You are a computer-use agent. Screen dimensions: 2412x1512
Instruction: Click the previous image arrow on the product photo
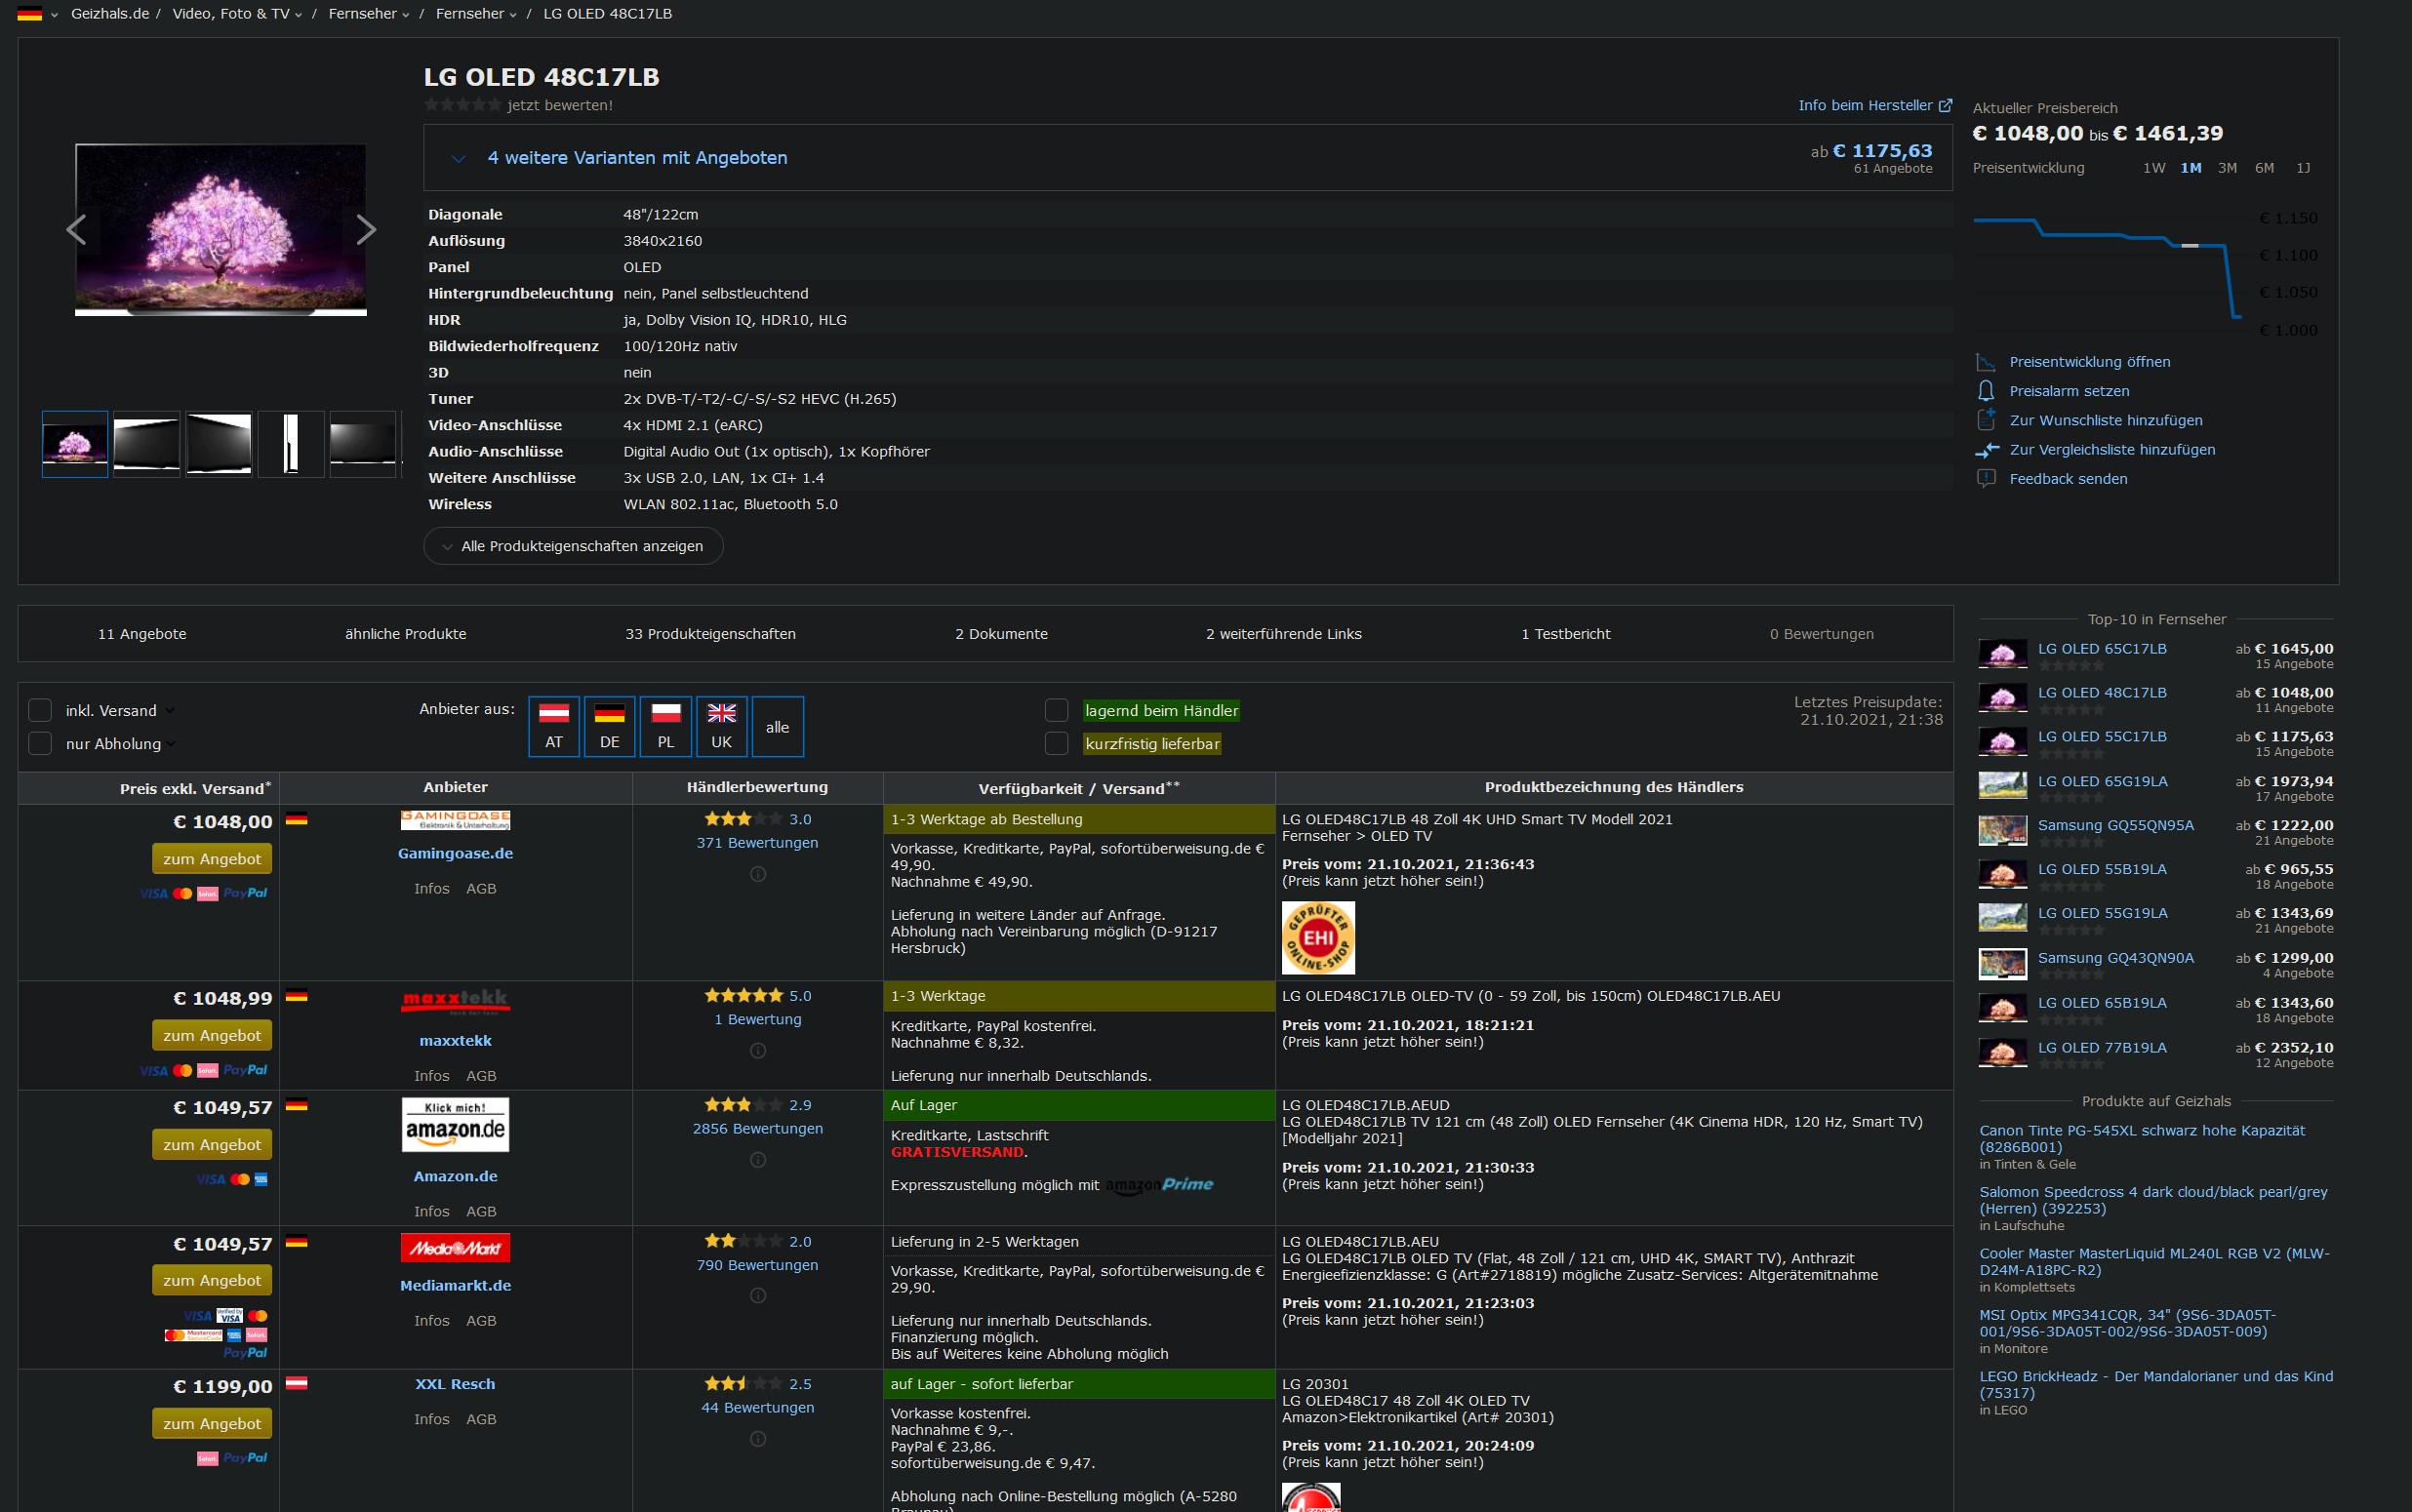pyautogui.click(x=76, y=230)
